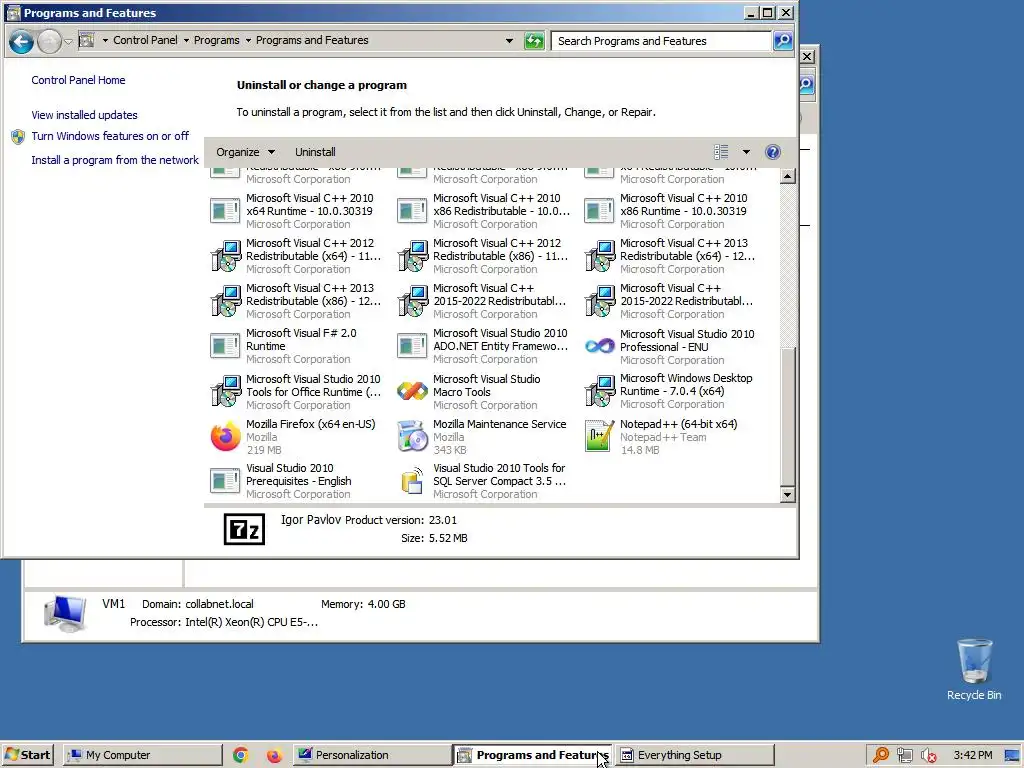Image resolution: width=1024 pixels, height=768 pixels.
Task: Expand the Control Panel breadcrumb arrow
Action: [186, 40]
